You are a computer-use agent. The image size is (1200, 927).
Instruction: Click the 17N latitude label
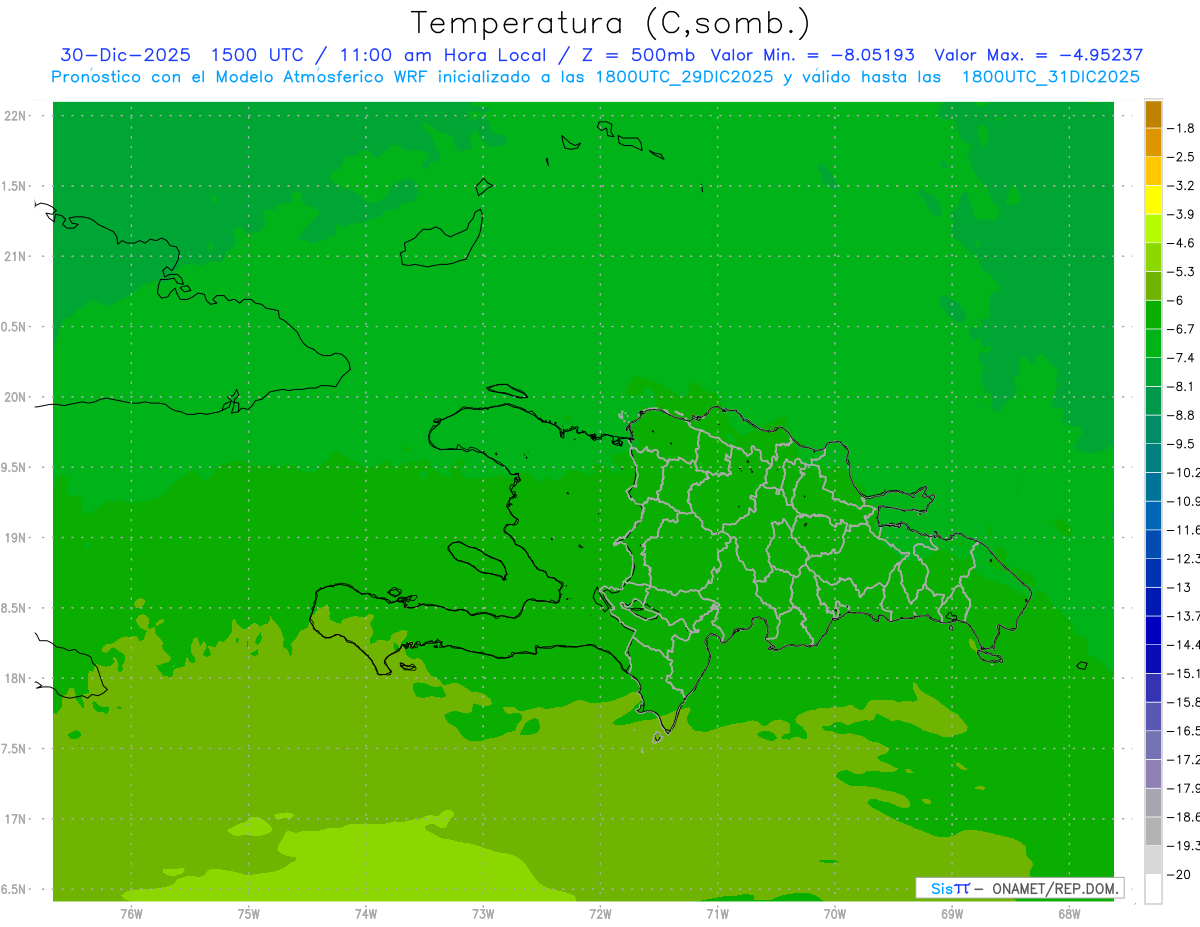[x=15, y=819]
